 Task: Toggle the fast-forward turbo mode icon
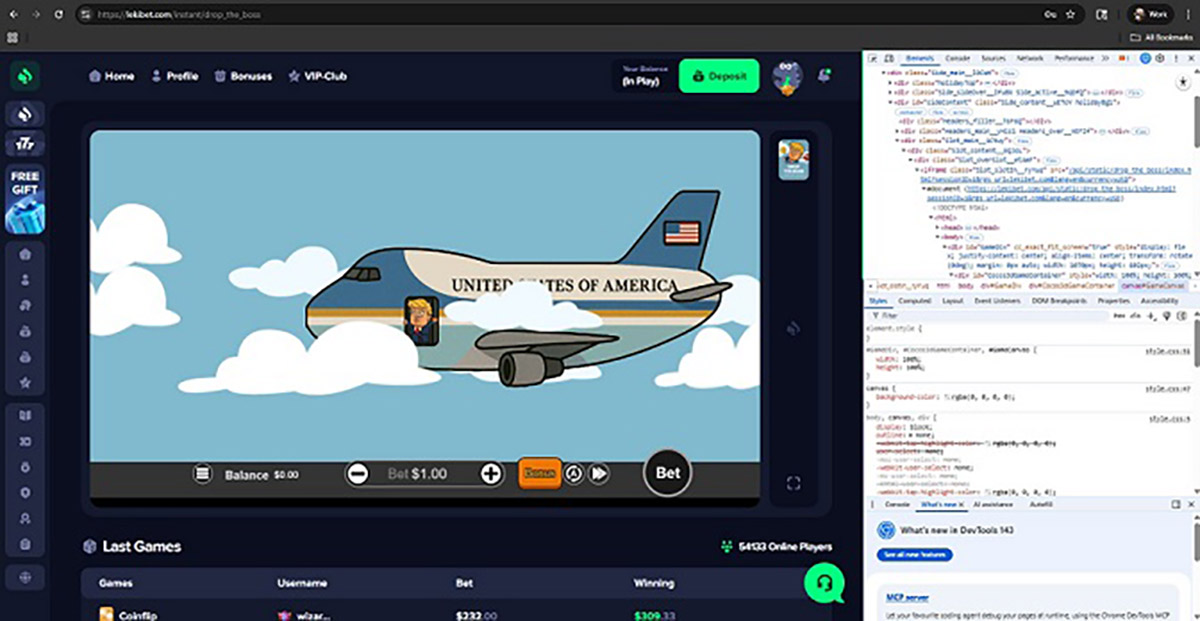[x=599, y=474]
